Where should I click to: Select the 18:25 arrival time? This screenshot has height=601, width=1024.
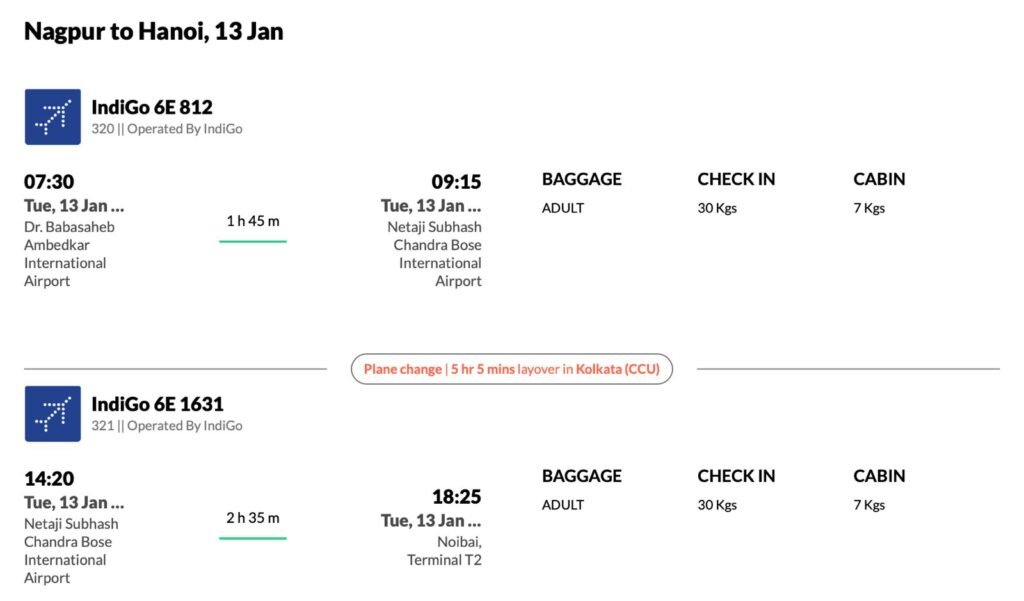coord(456,497)
